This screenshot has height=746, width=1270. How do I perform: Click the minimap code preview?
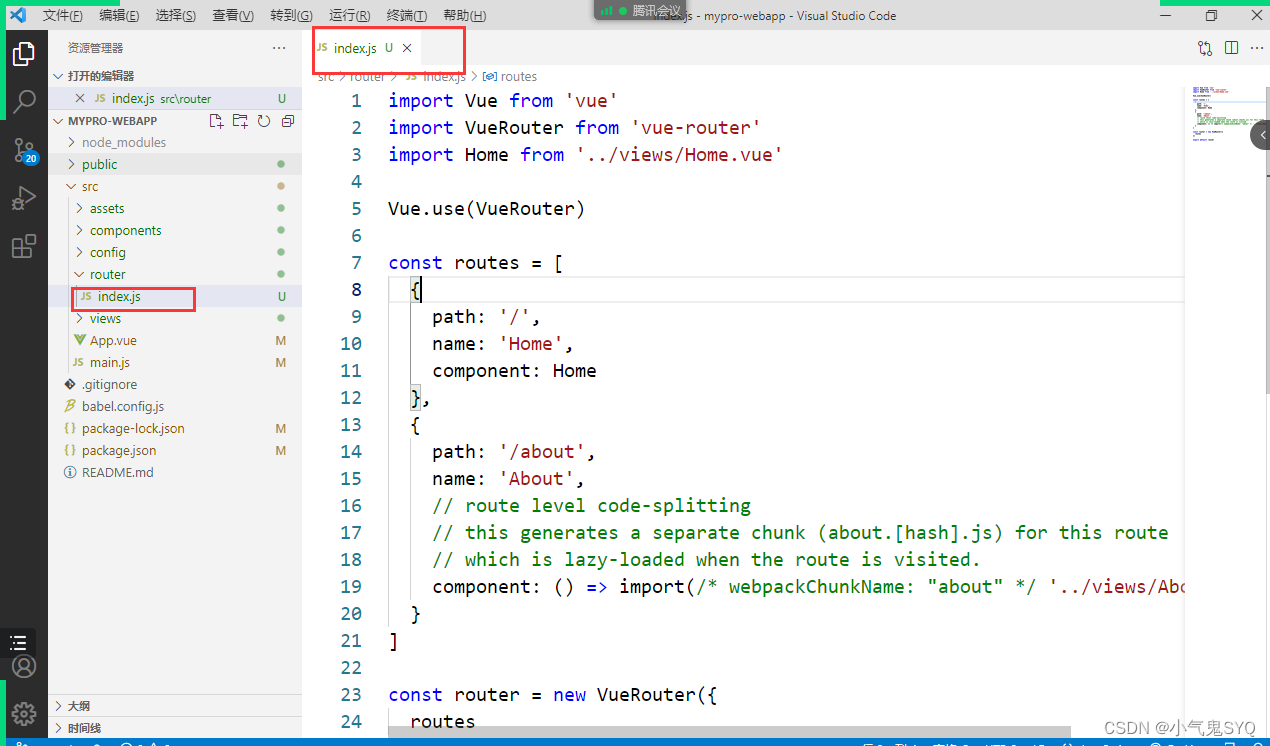[x=1214, y=115]
